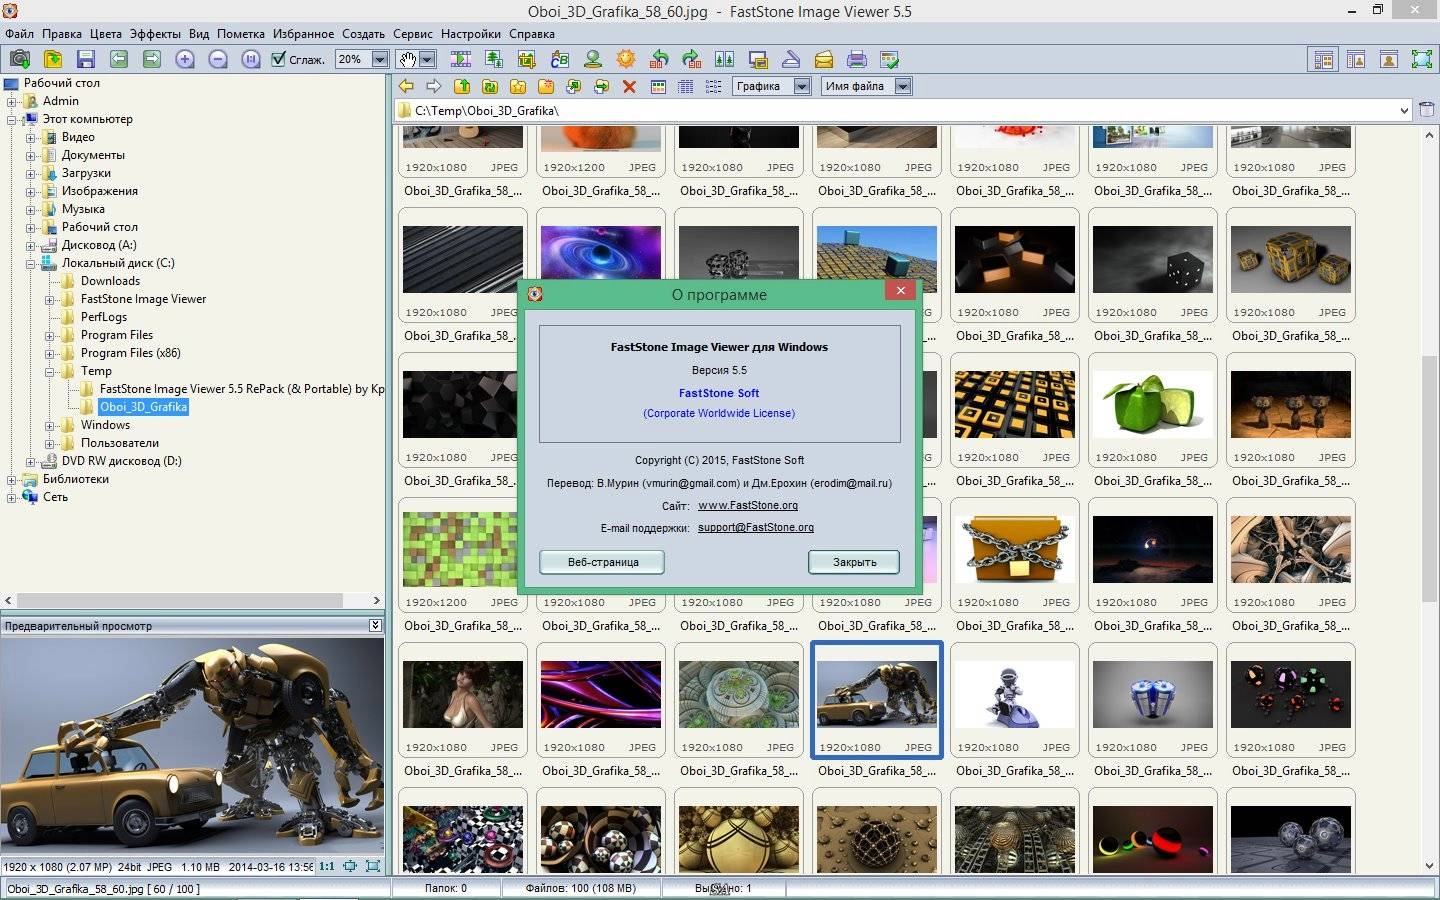Close the О программе dialog with the X

(900, 291)
